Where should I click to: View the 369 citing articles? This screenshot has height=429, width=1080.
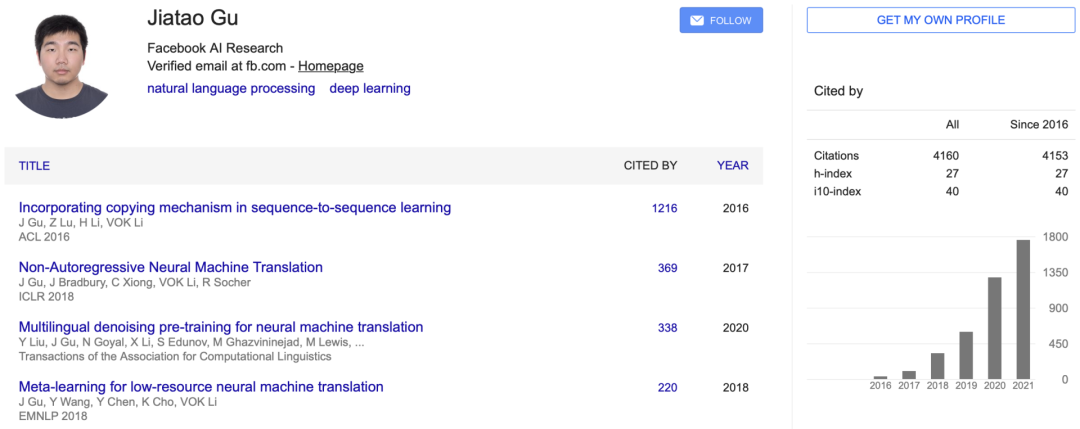click(x=667, y=268)
